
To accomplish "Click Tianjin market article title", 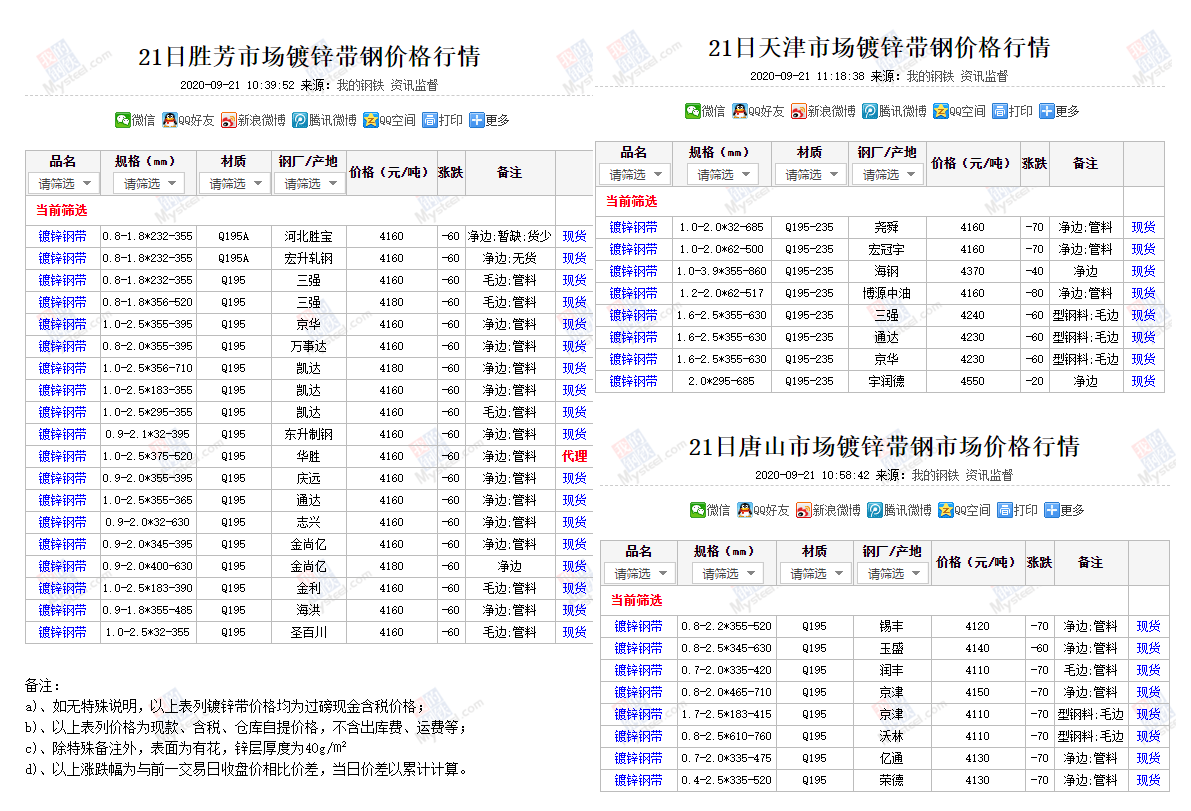I will point(880,48).
